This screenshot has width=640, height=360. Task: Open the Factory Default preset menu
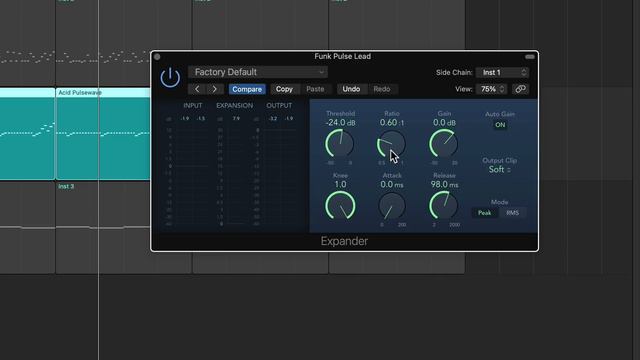point(258,72)
